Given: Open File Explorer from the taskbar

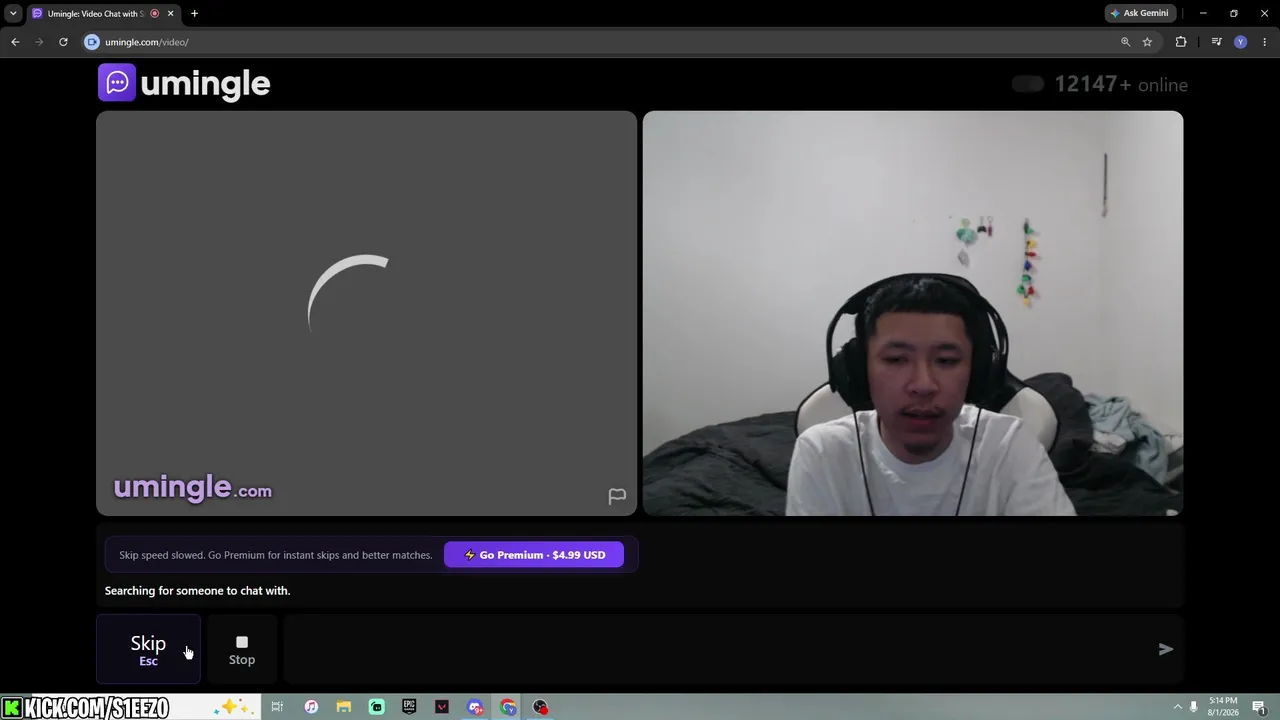Looking at the screenshot, I should 344,707.
